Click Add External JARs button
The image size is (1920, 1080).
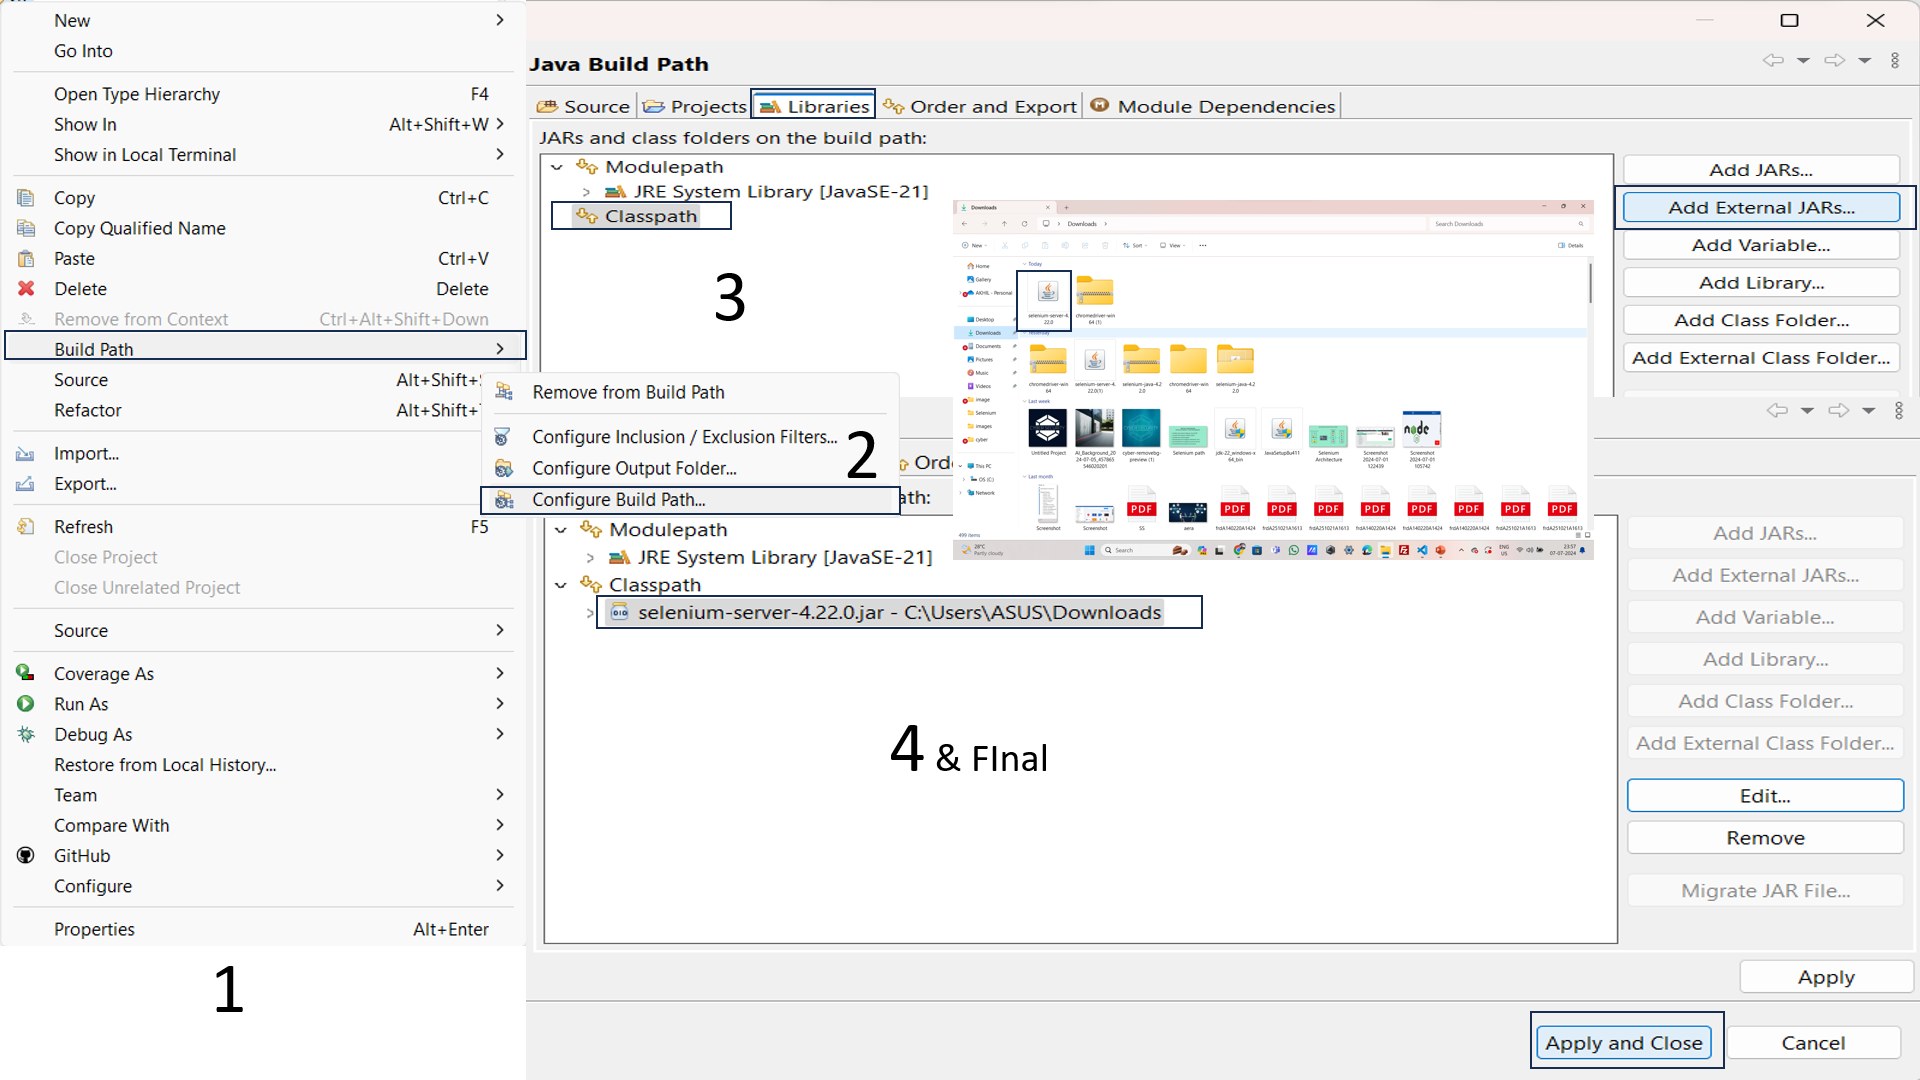point(1760,208)
